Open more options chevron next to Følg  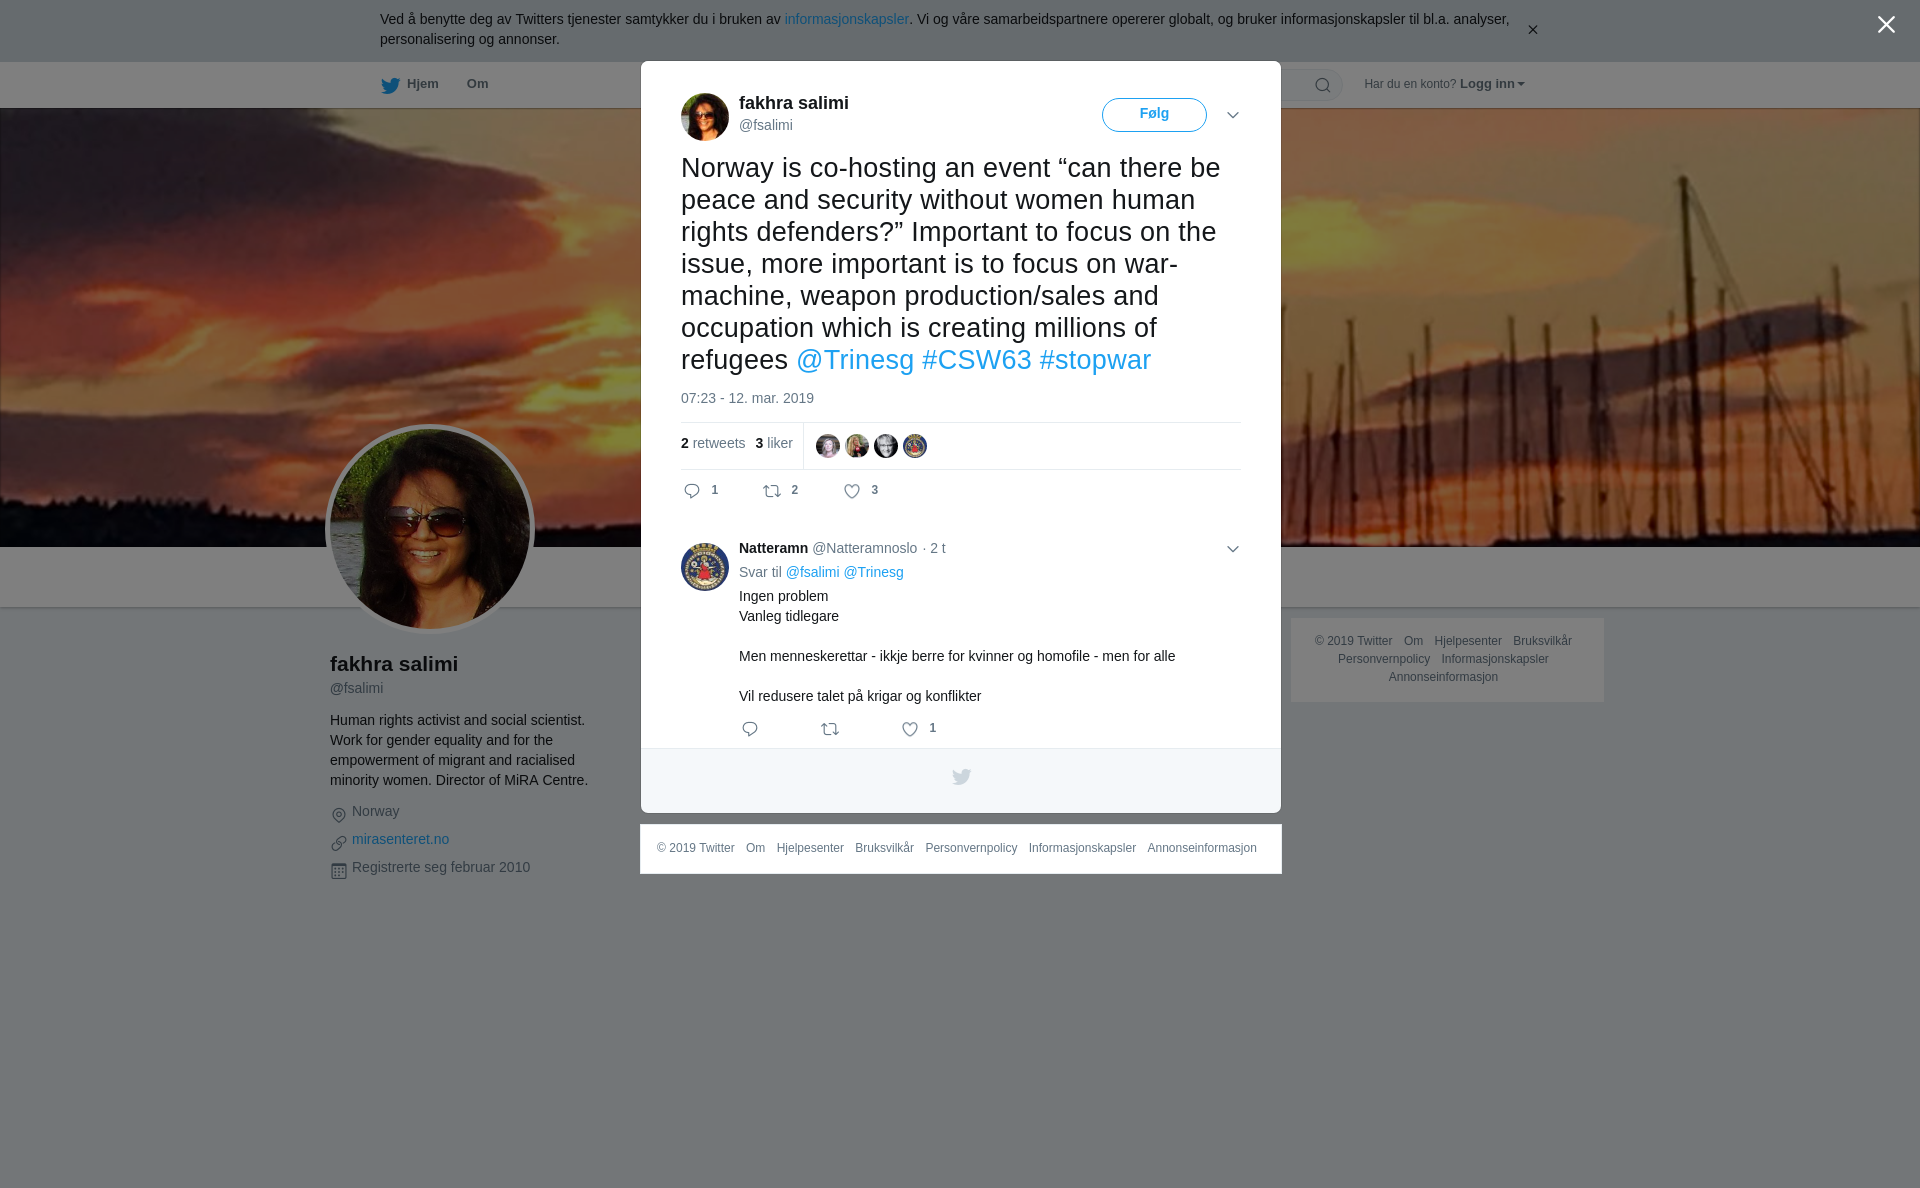tap(1233, 115)
